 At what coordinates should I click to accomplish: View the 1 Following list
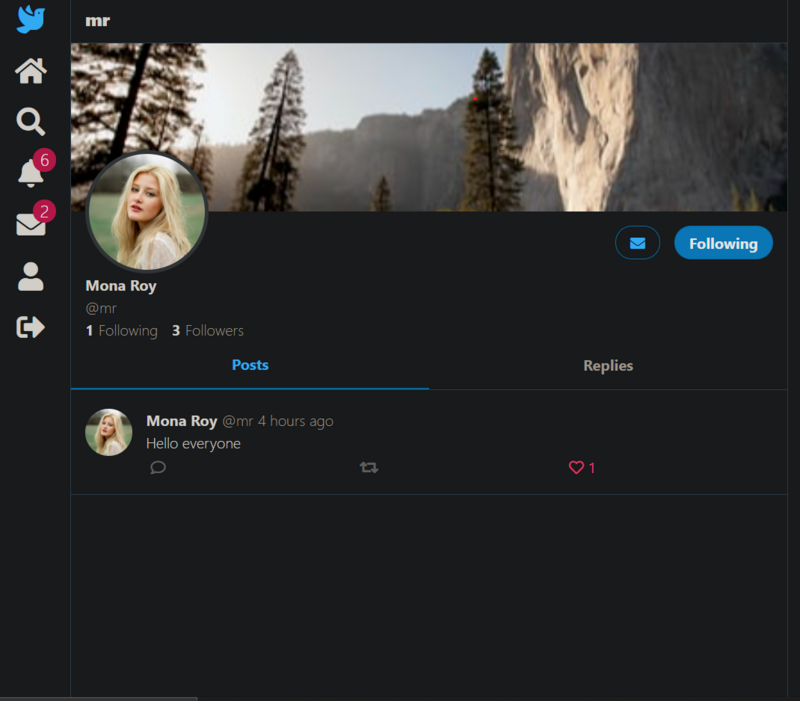click(x=121, y=331)
